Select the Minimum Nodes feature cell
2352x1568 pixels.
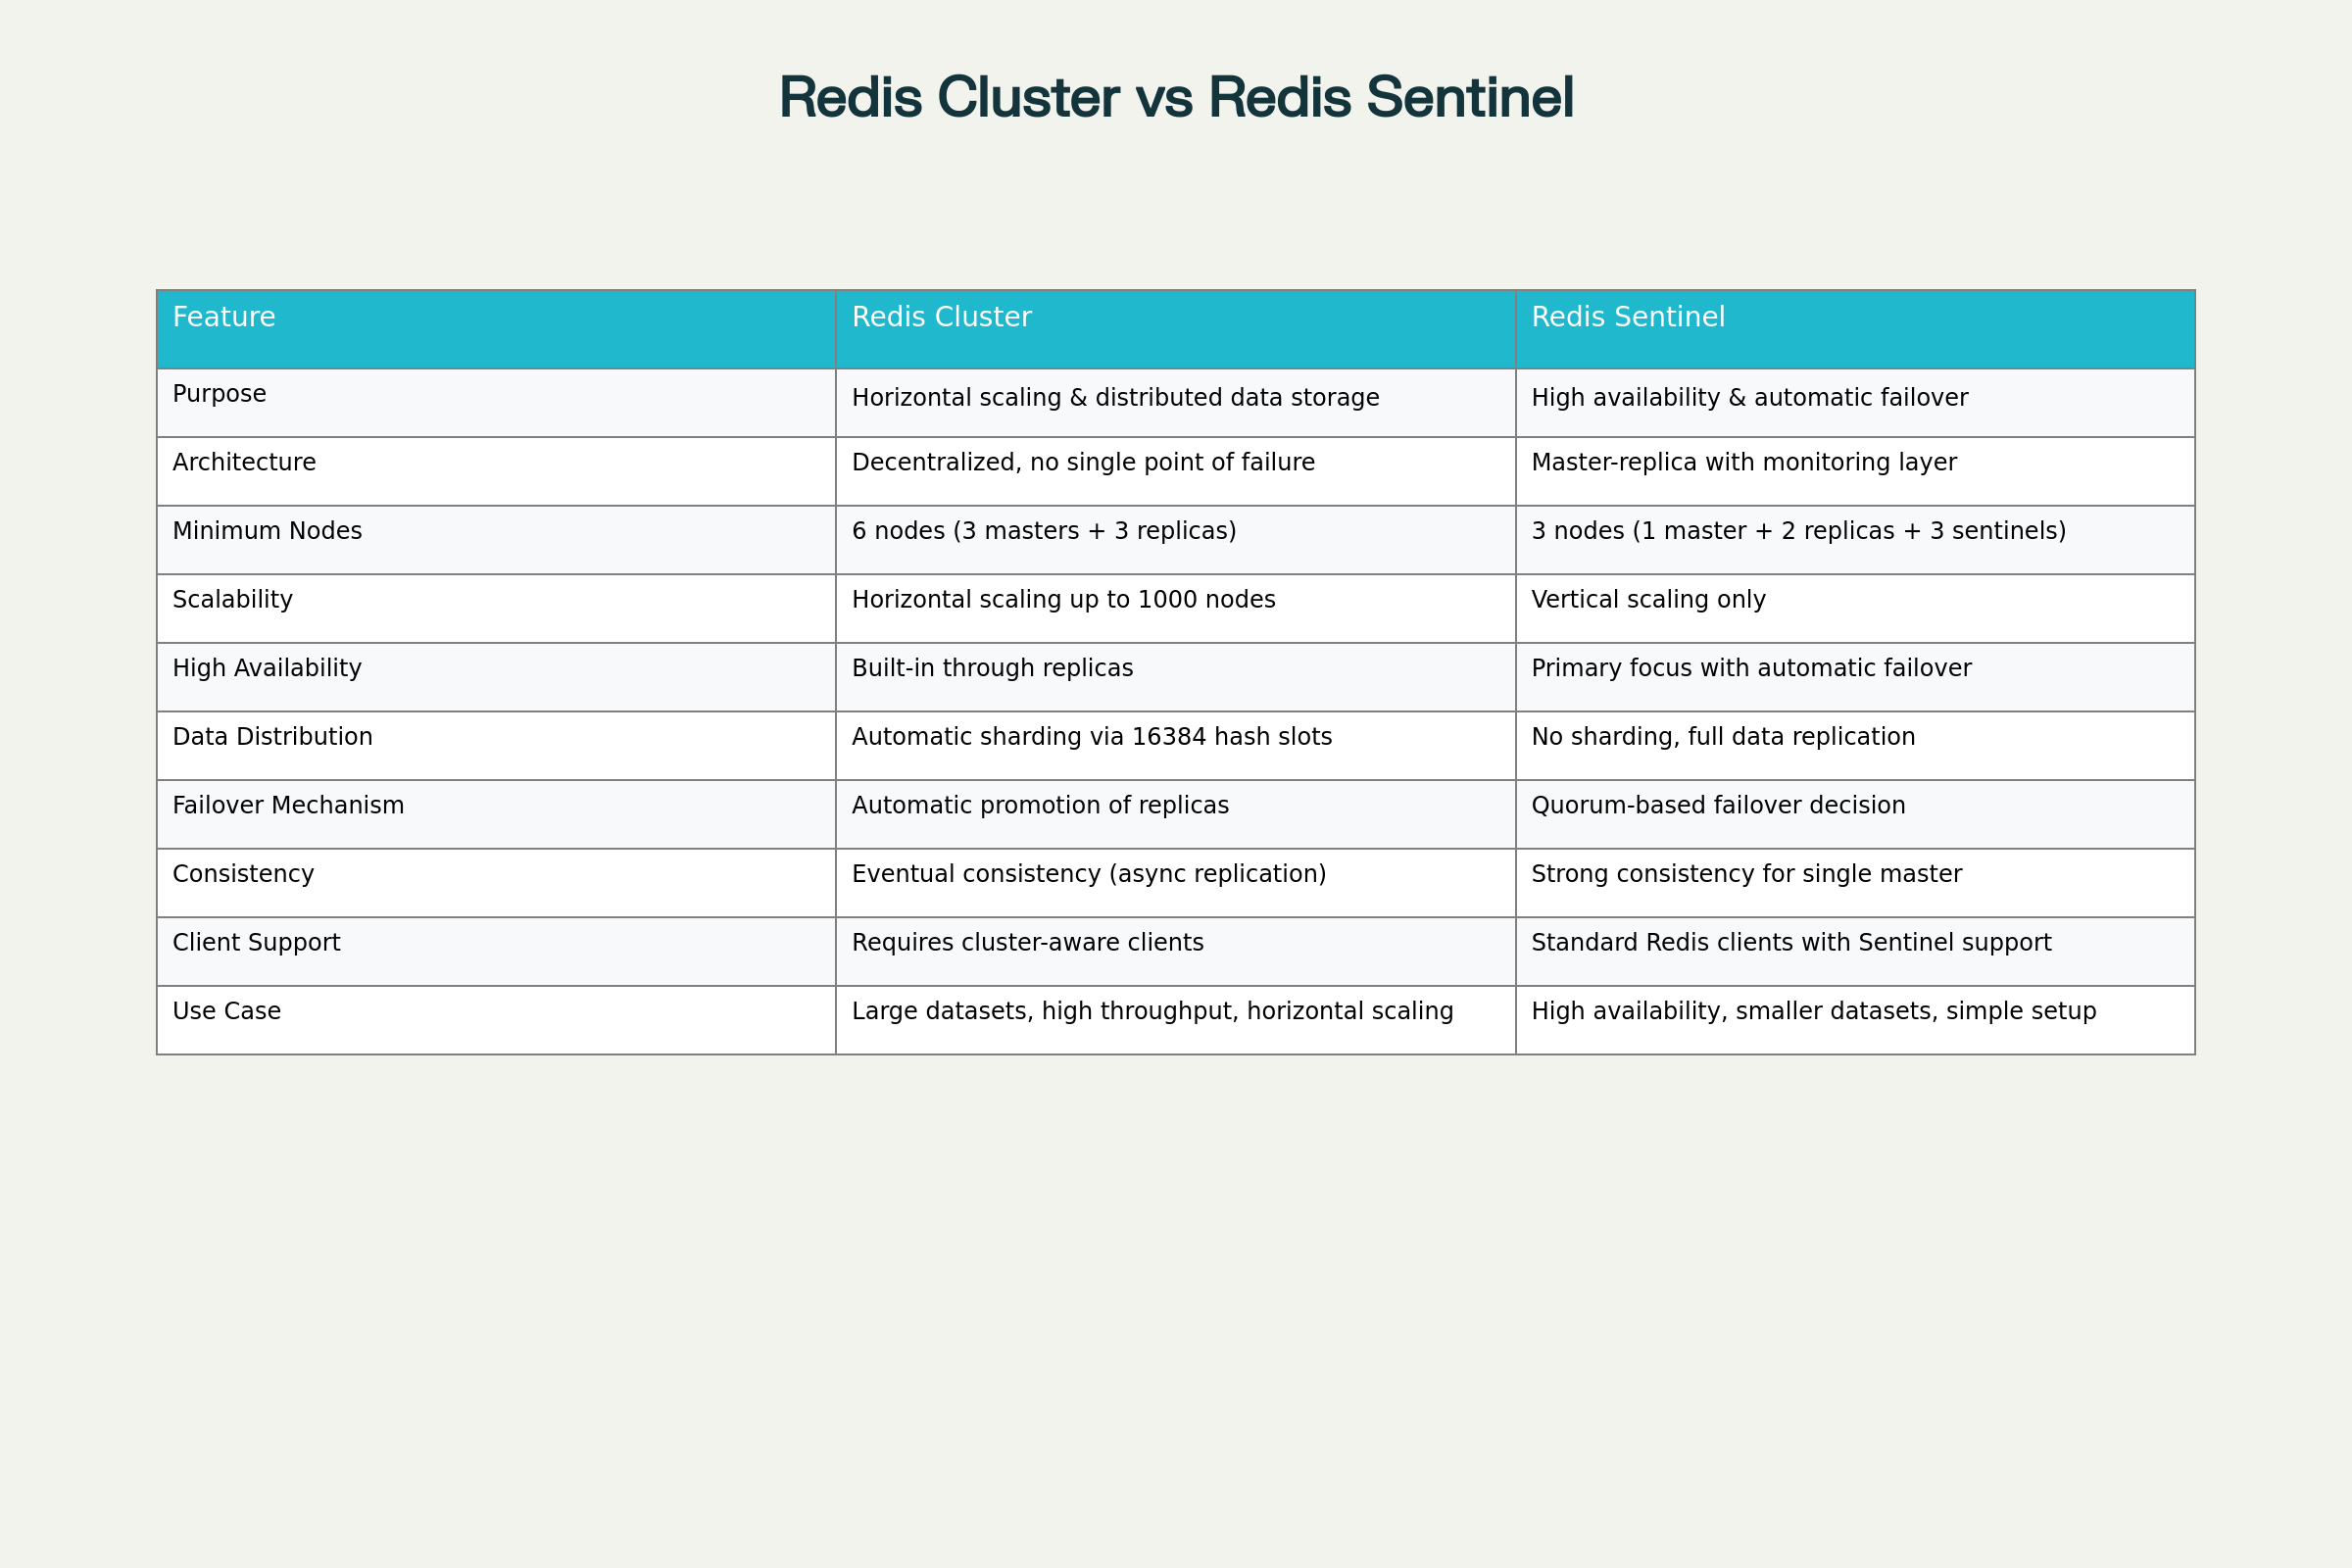click(267, 531)
